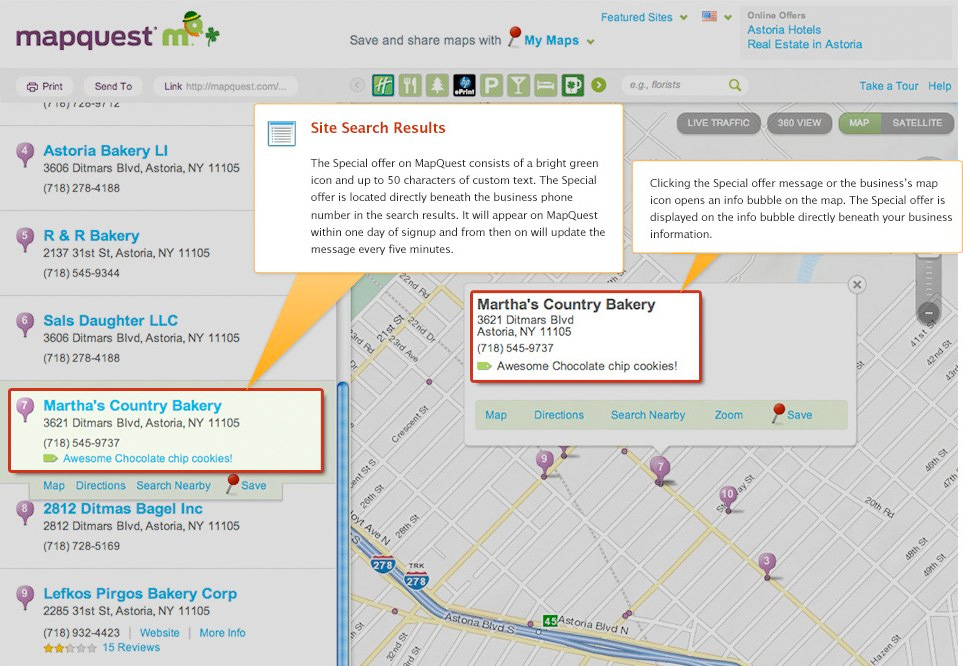Open the Astoria Hotels offer link
The image size is (964, 666).
click(784, 30)
